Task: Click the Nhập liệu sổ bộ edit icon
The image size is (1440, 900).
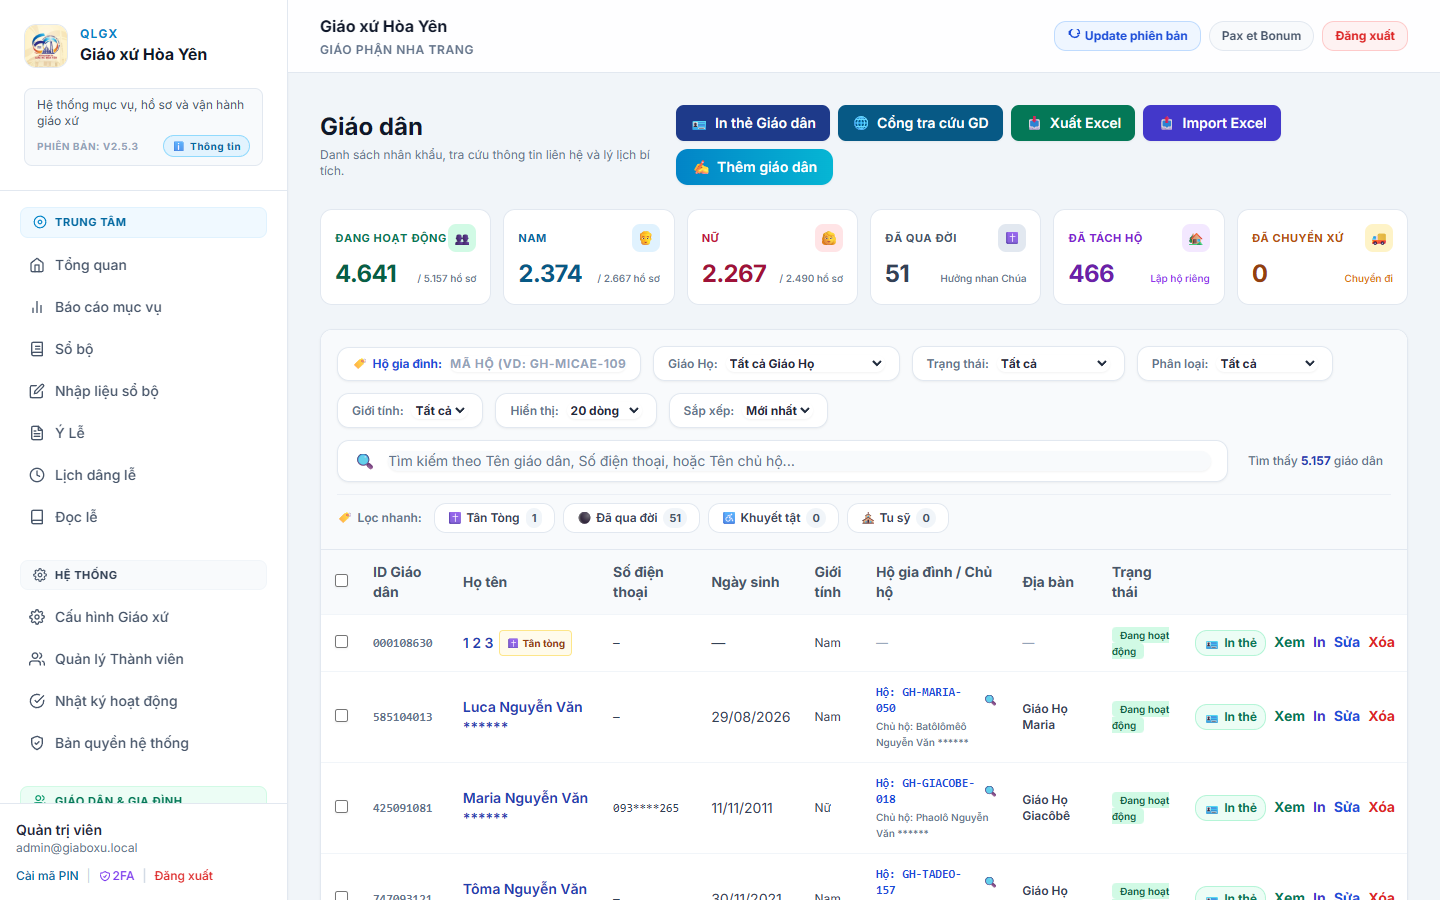Action: [x=37, y=391]
